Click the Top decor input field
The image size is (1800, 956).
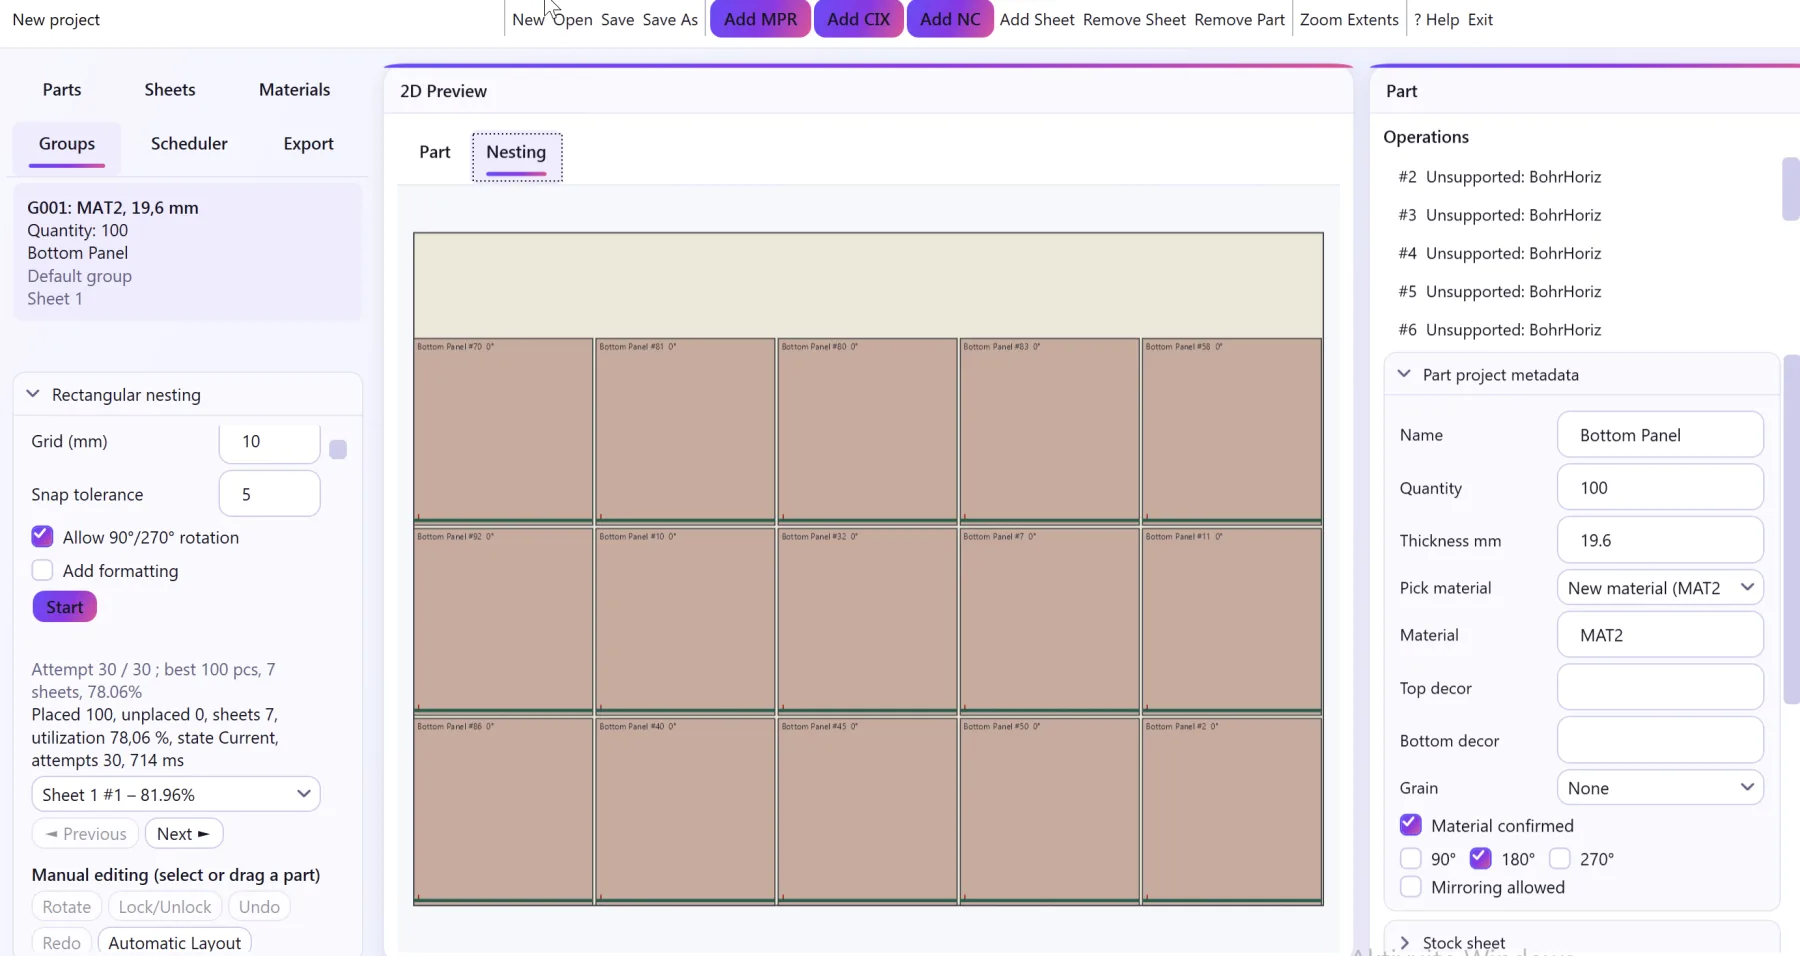point(1660,688)
